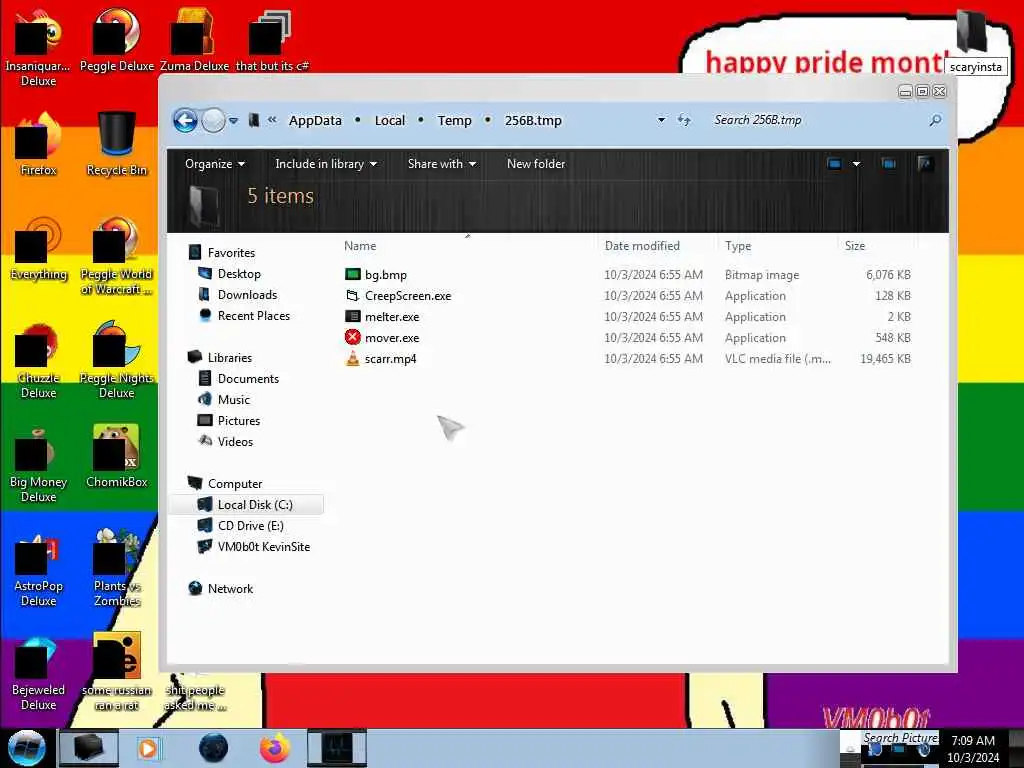
Task: Click the Firefox desktop shortcut
Action: (39, 145)
